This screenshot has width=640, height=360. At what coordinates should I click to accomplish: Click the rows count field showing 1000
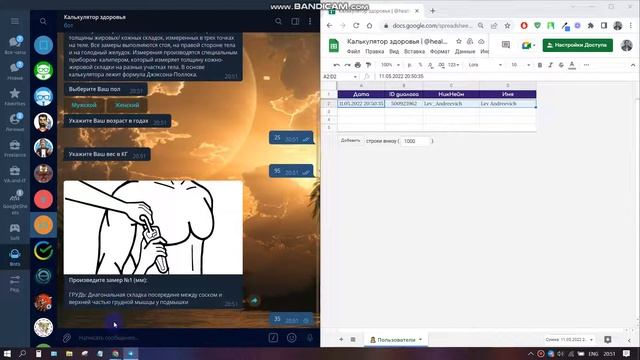click(x=415, y=141)
